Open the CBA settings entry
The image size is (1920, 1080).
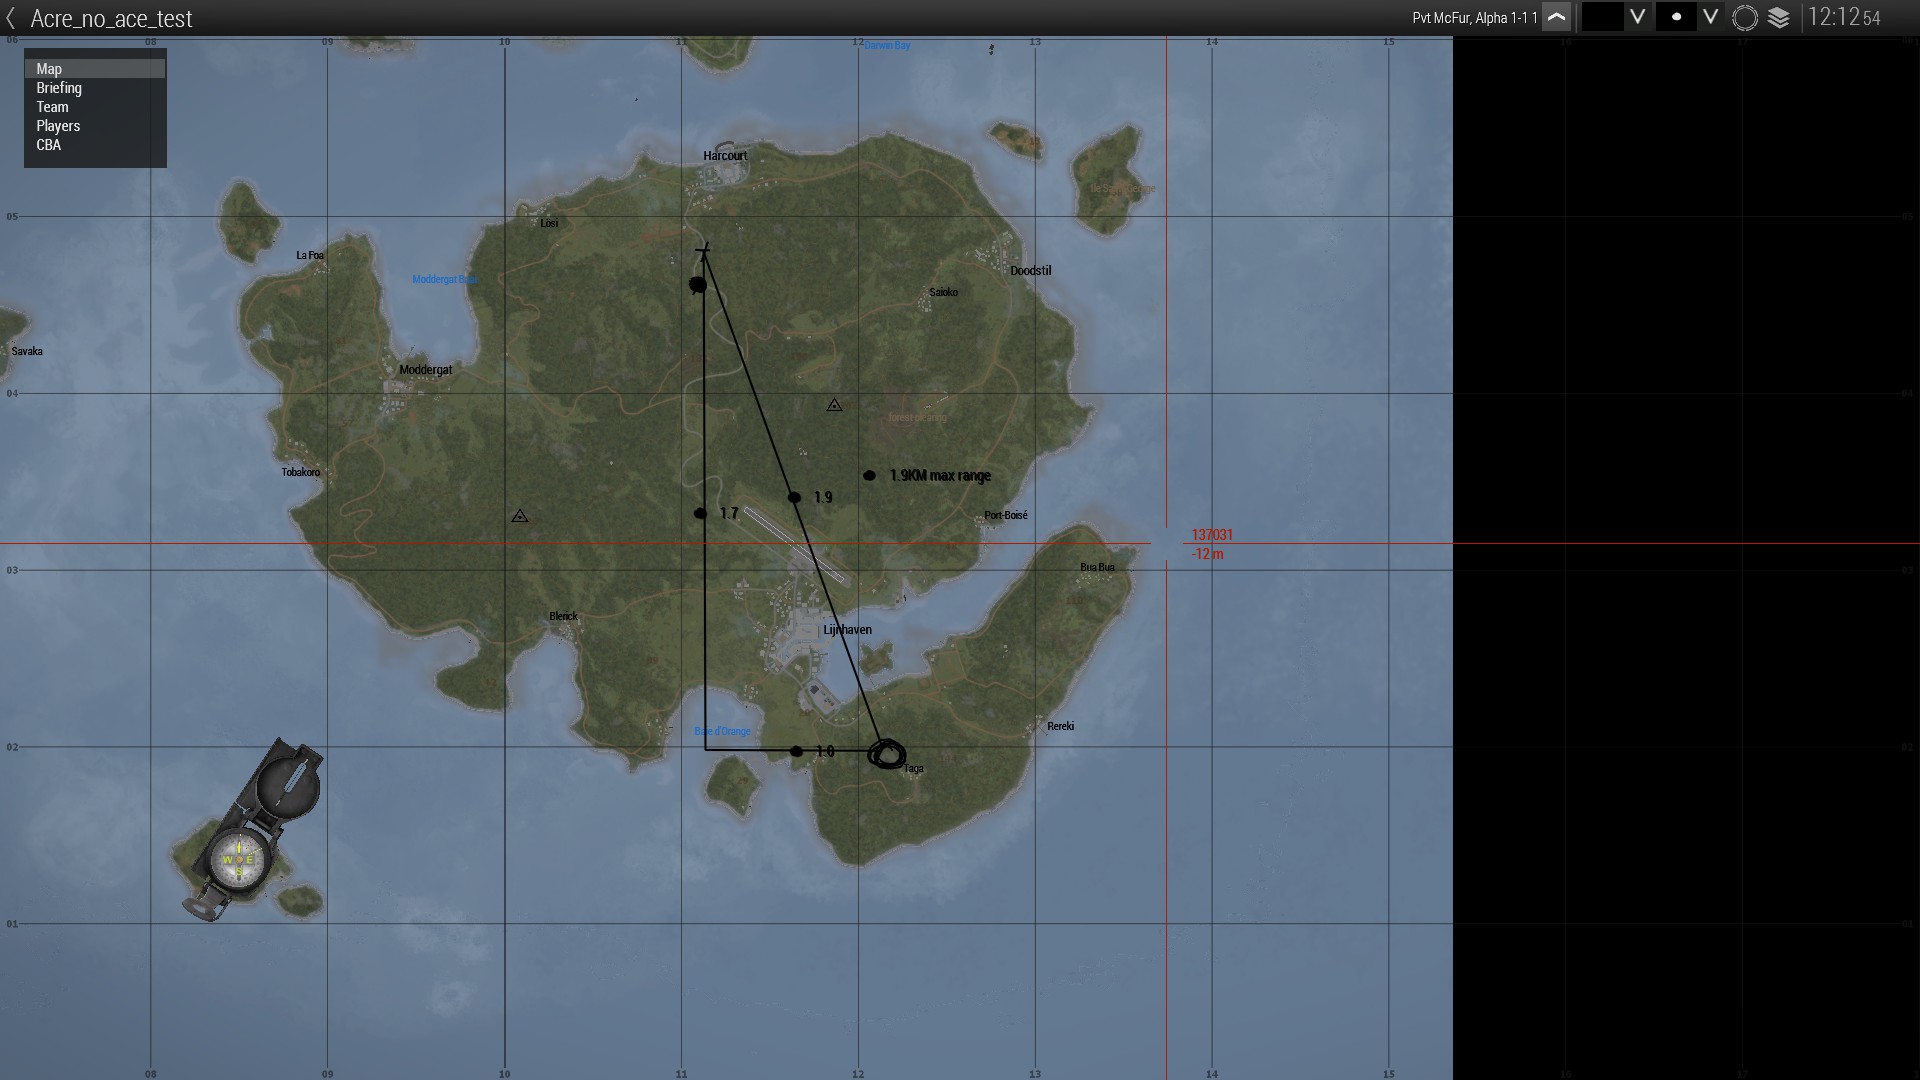coord(48,145)
